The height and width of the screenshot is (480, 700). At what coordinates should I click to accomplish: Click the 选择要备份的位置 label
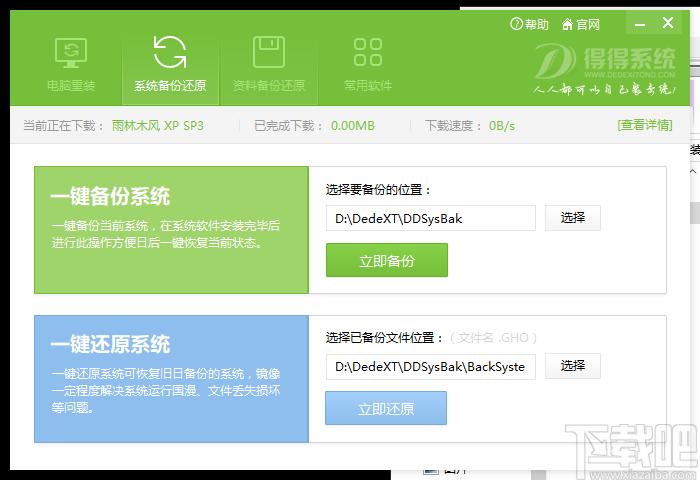point(378,190)
